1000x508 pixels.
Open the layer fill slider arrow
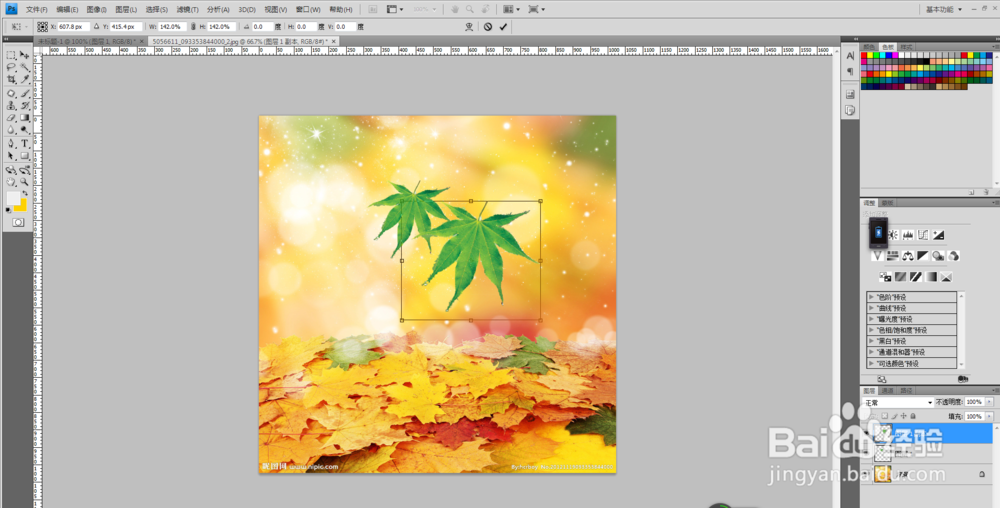[x=989, y=416]
